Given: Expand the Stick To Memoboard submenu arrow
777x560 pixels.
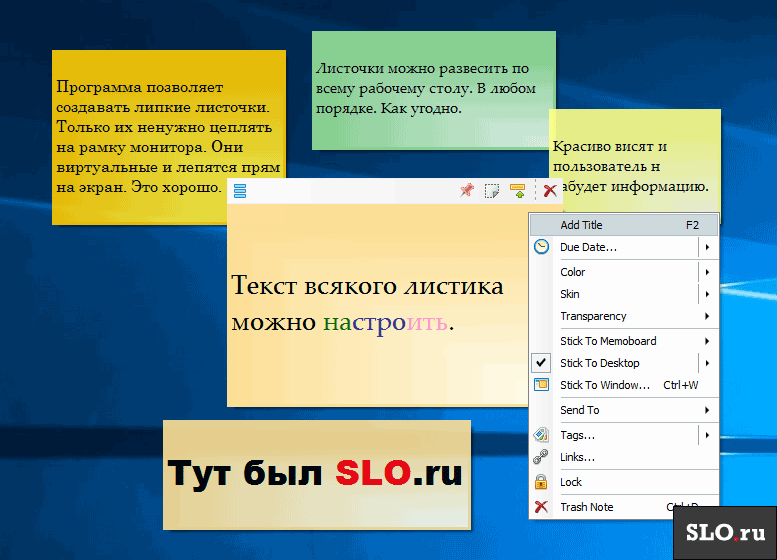Looking at the screenshot, I should point(708,341).
